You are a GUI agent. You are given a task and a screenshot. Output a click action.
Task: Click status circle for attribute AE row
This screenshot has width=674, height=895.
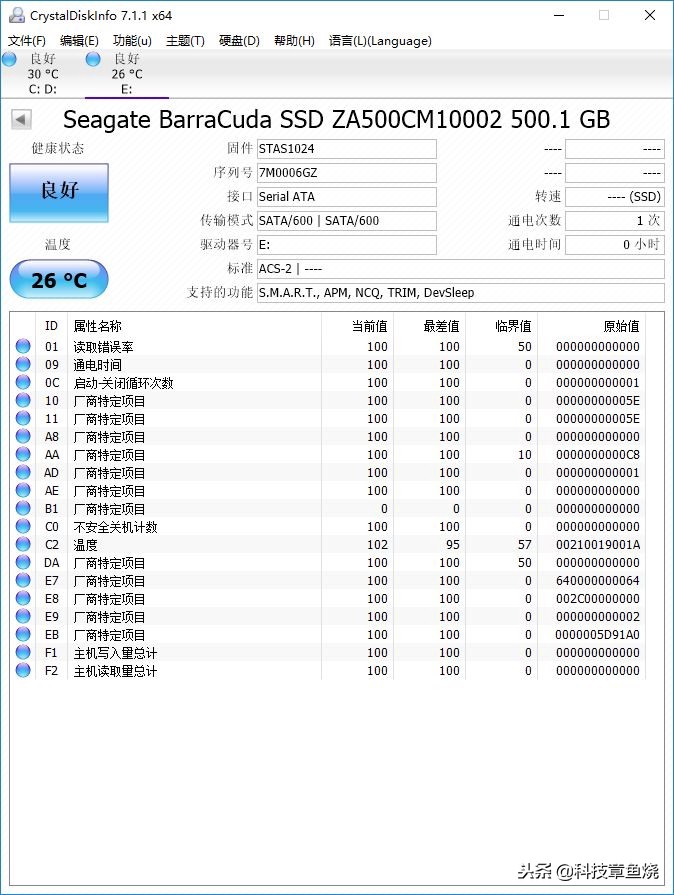pos(23,490)
